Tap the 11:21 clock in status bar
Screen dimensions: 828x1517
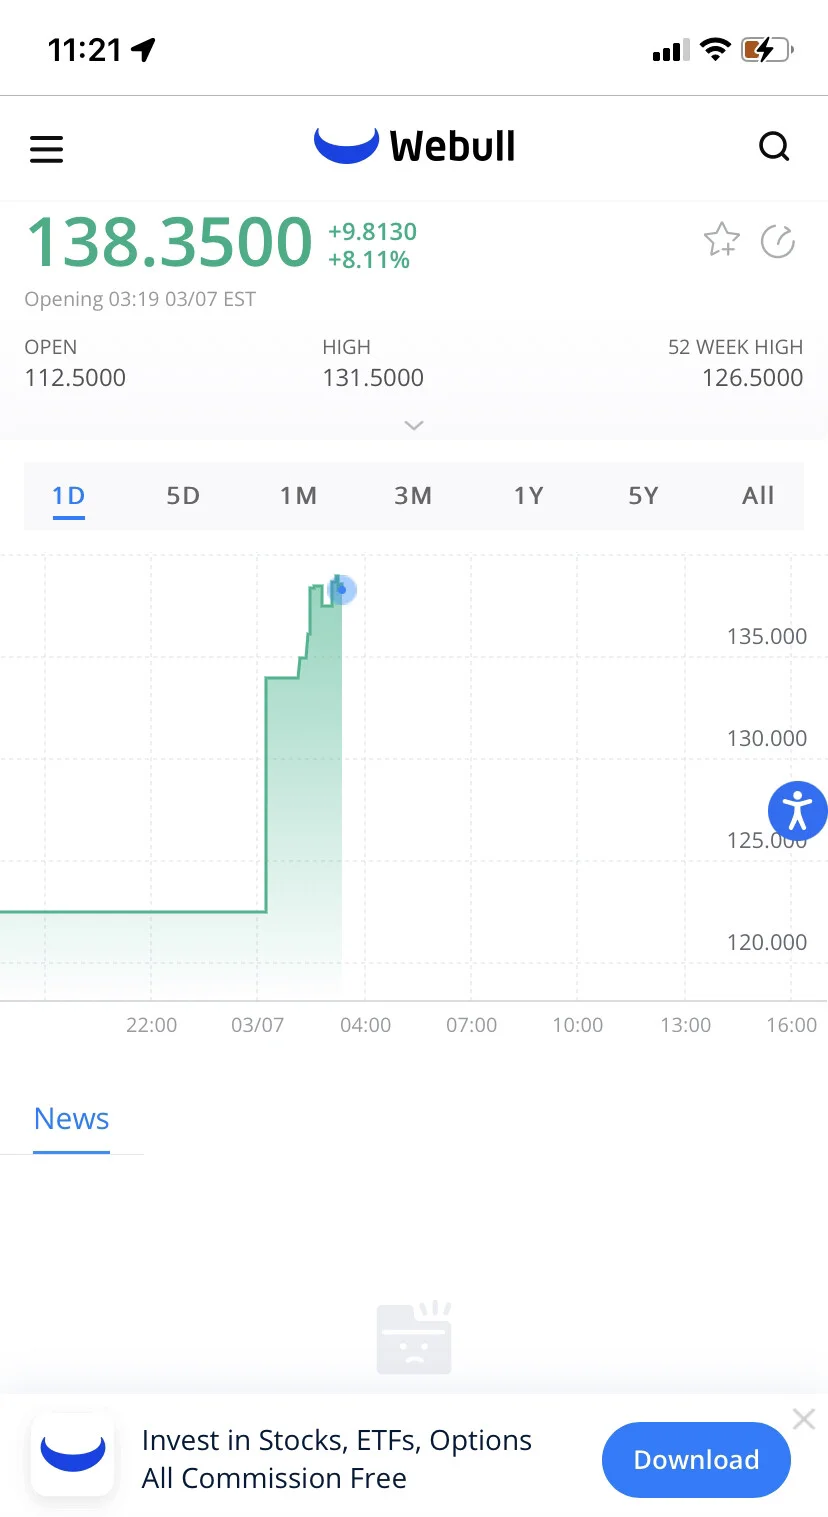[84, 50]
